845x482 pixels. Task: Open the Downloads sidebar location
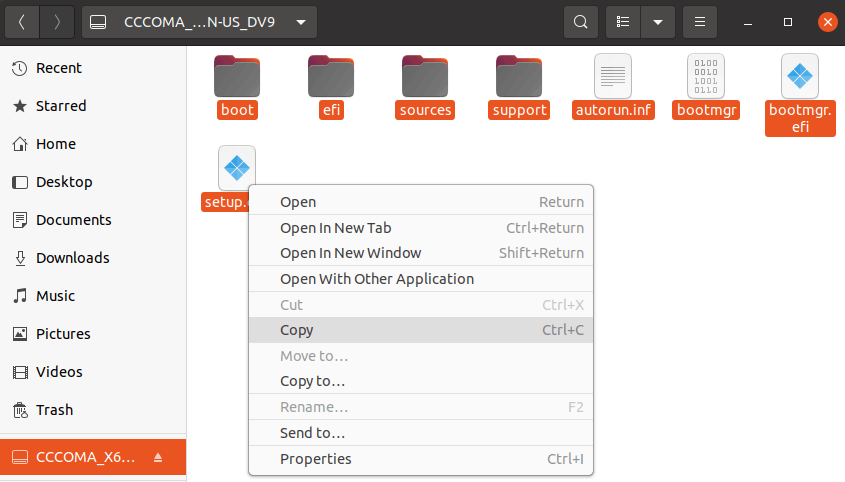72,258
